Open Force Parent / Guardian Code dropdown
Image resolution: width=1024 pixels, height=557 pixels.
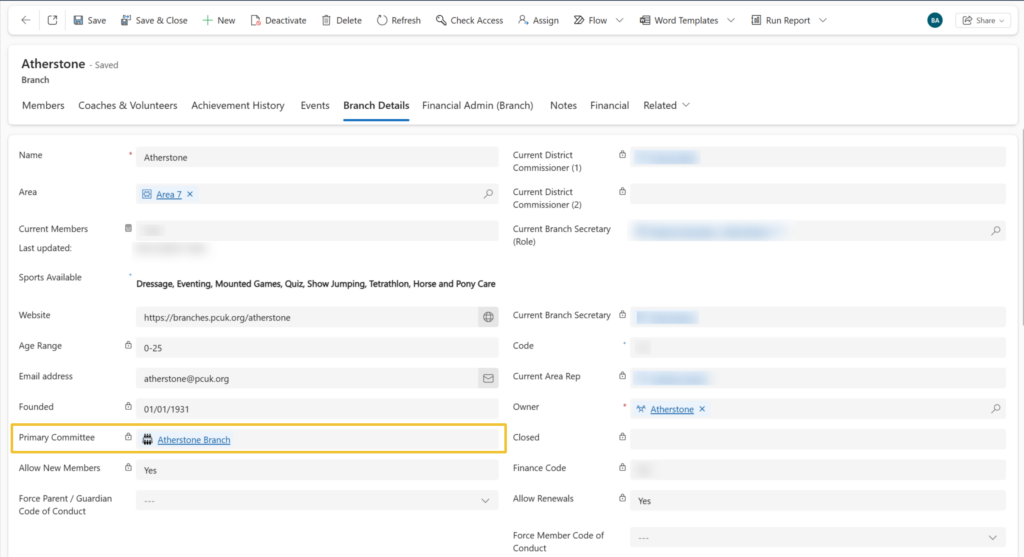click(486, 500)
